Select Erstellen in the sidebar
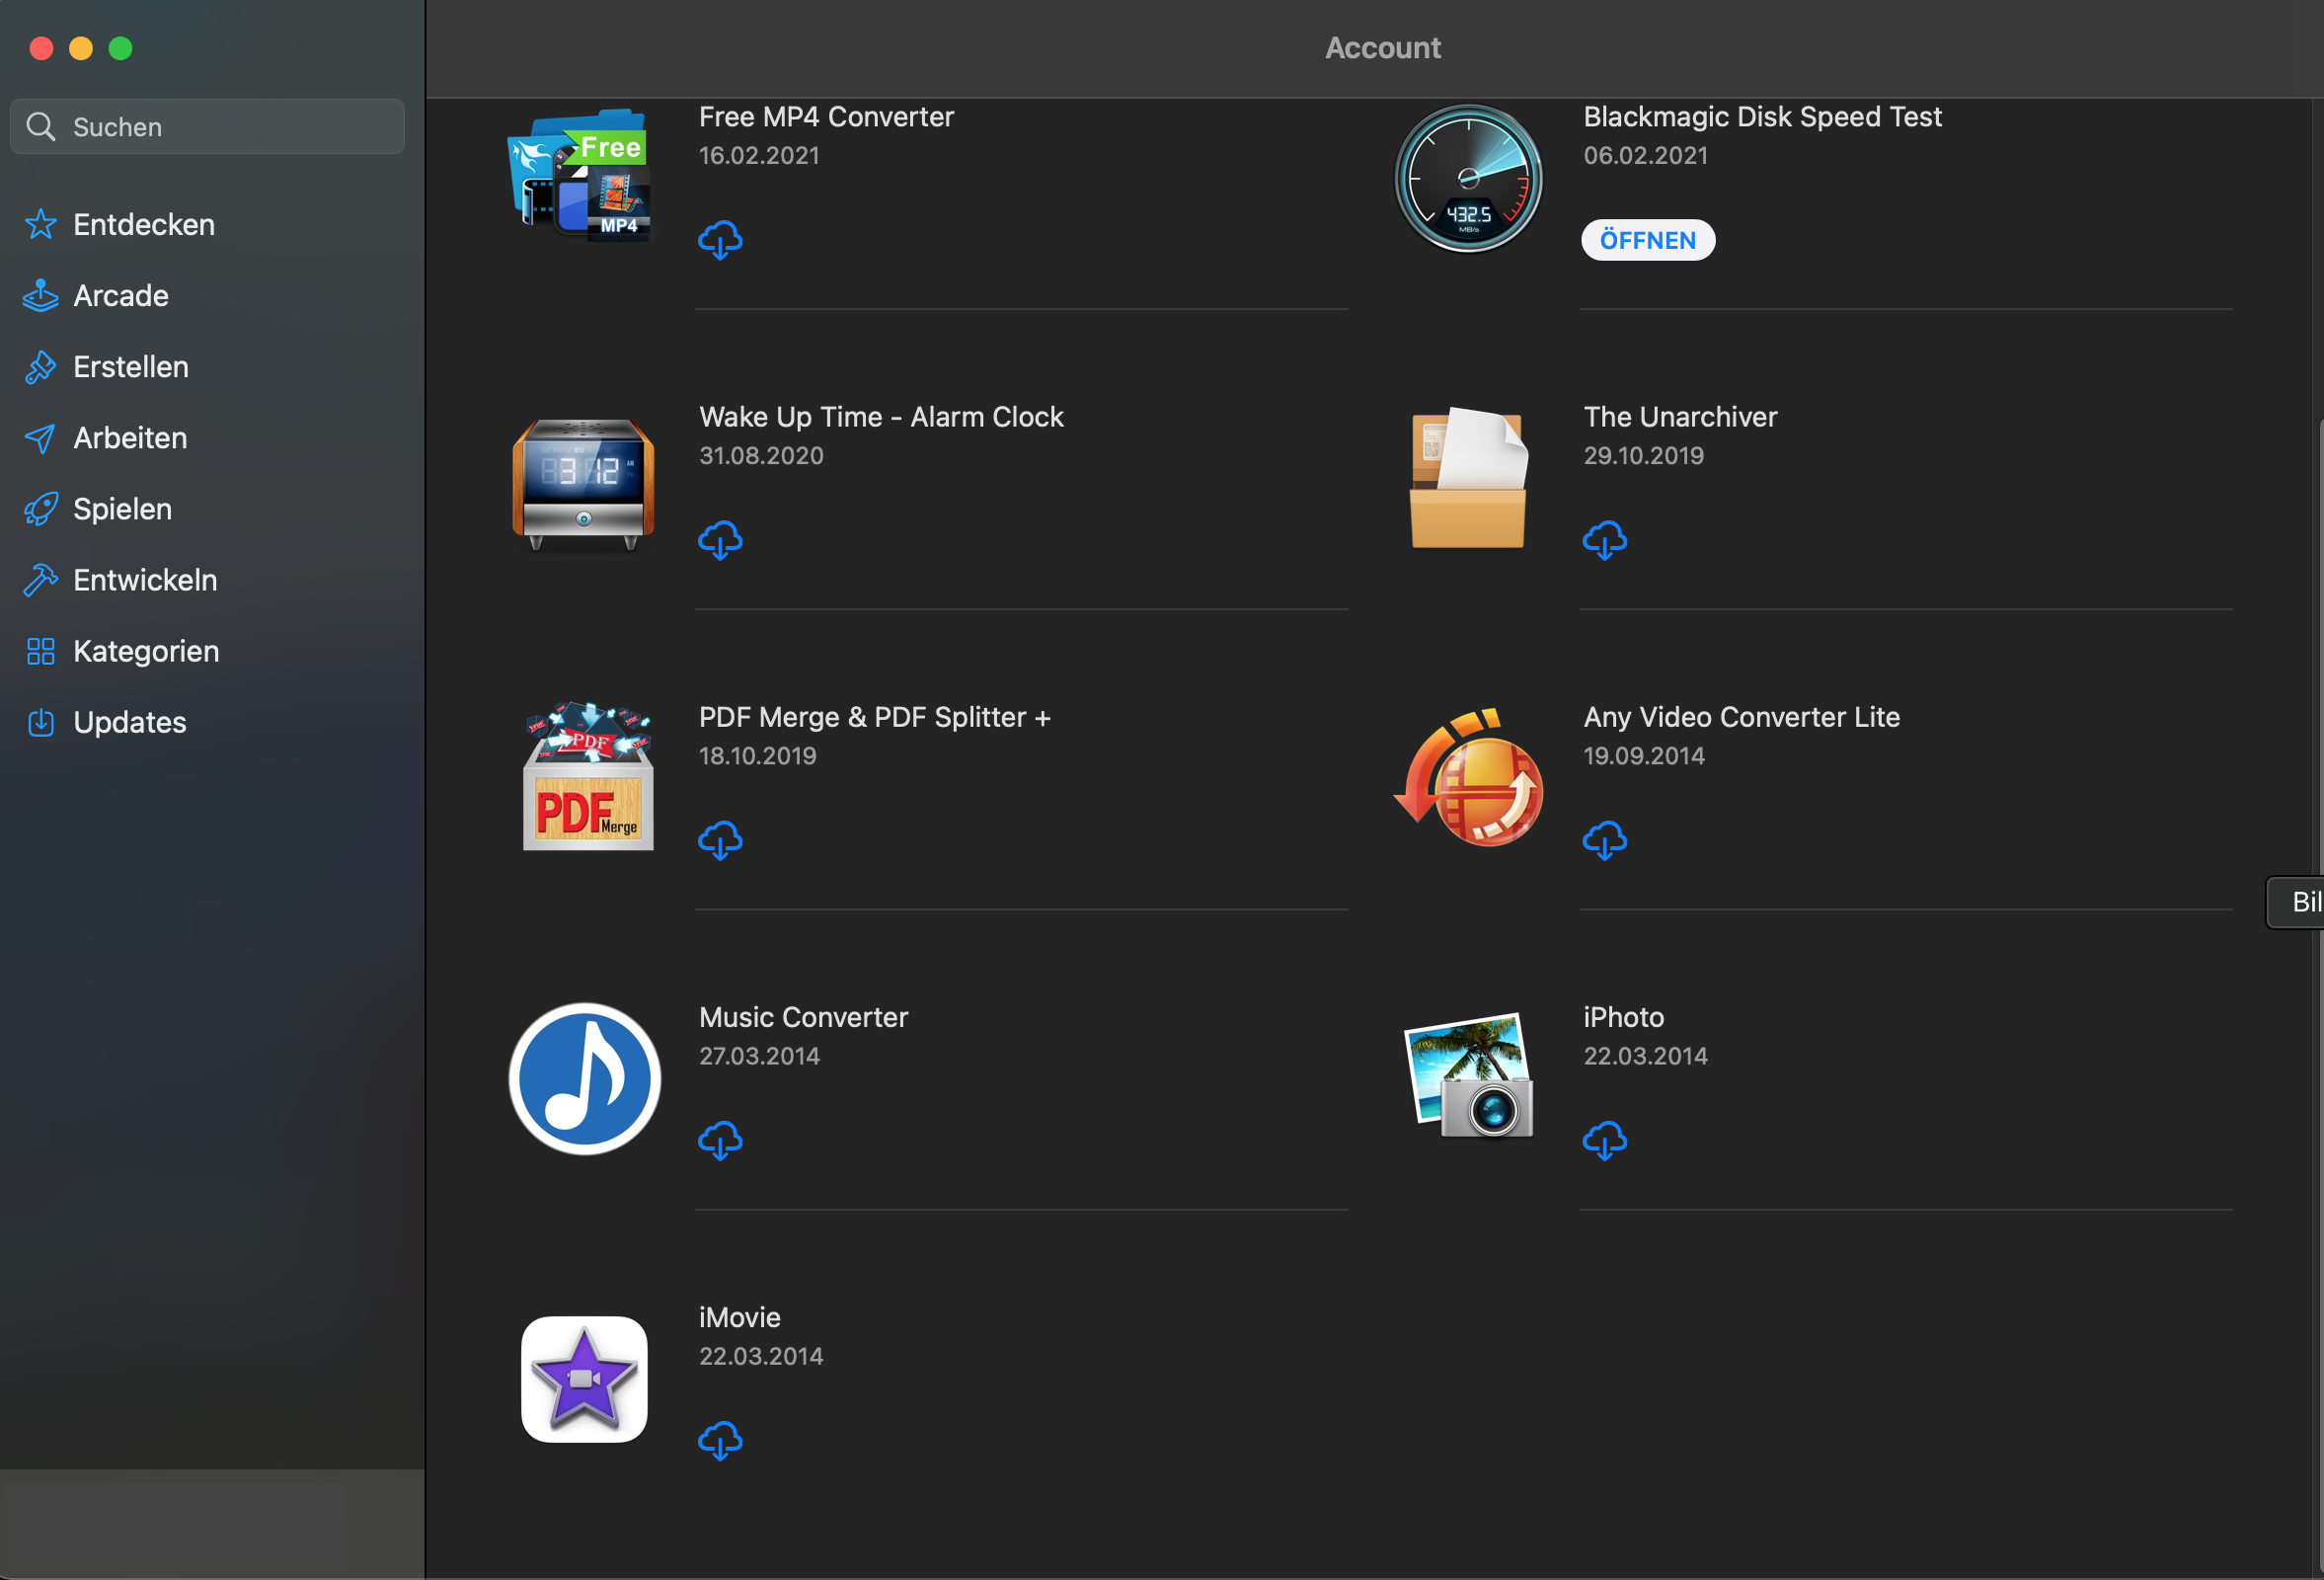 click(x=130, y=367)
